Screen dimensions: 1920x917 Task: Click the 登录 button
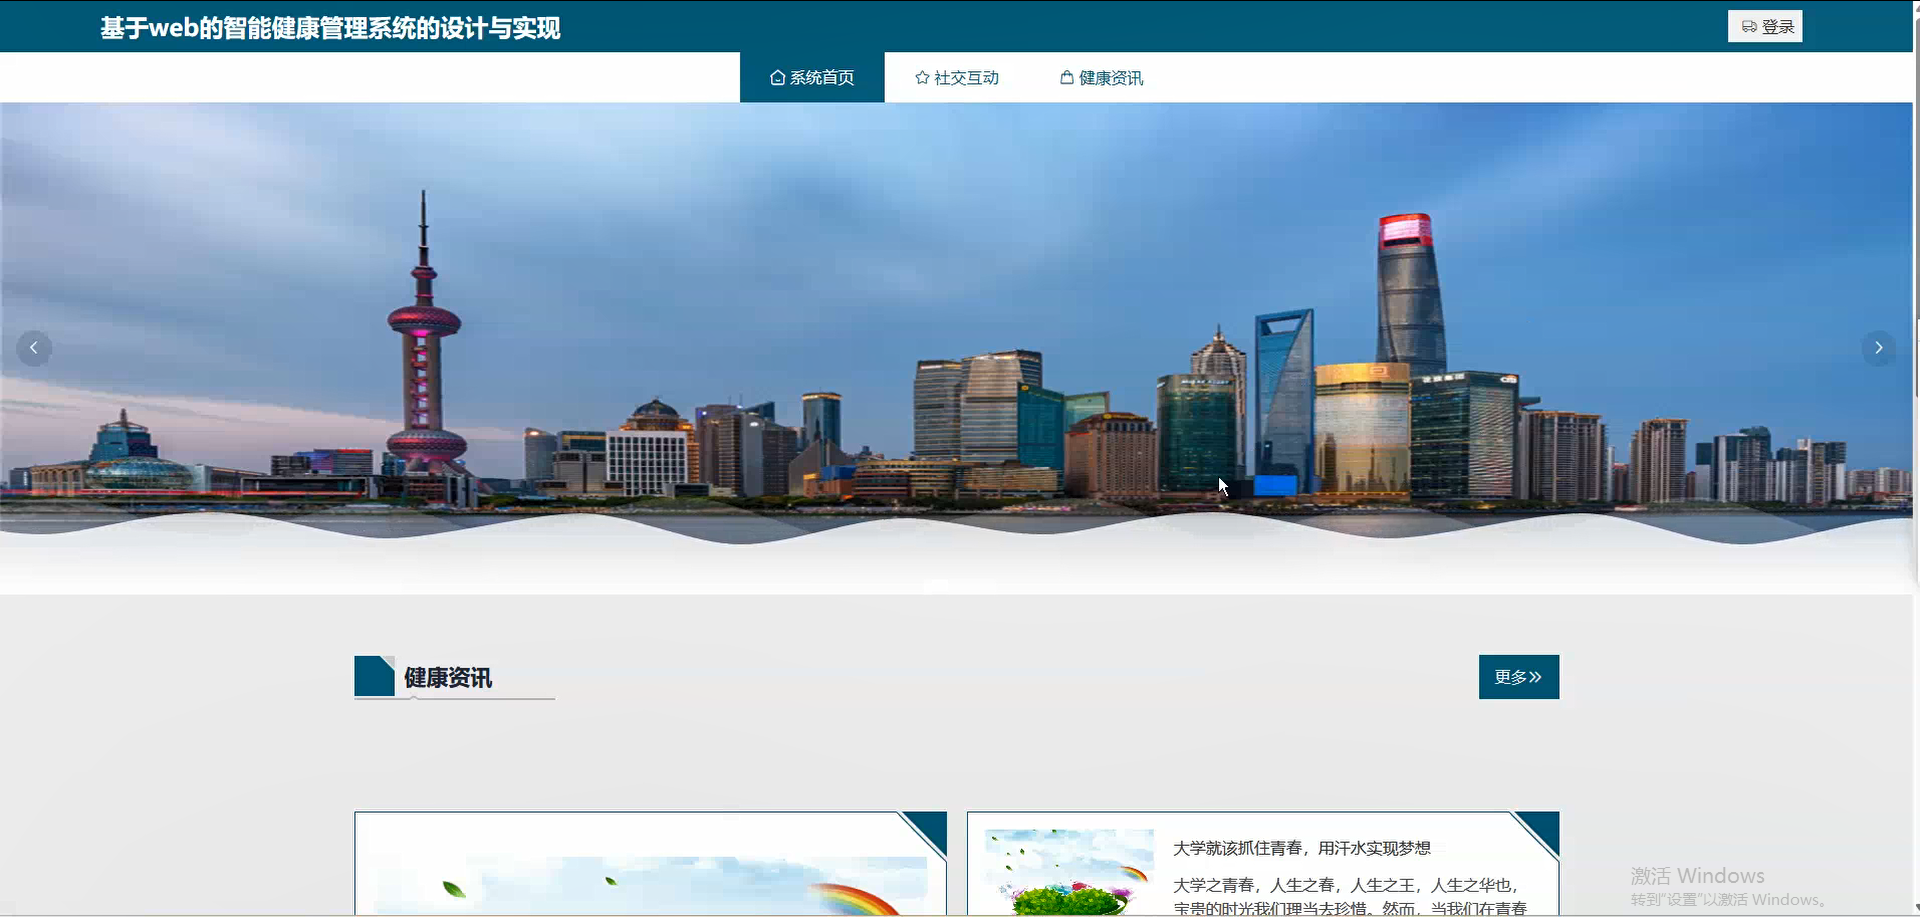pos(1764,26)
